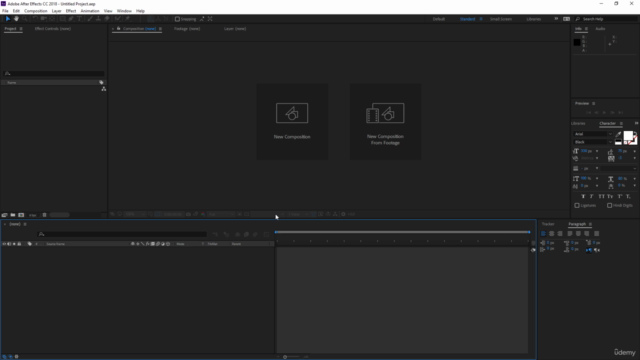Screen dimensions: 640x360
Task: Switch to Effect Controls tab
Action: click(53, 29)
